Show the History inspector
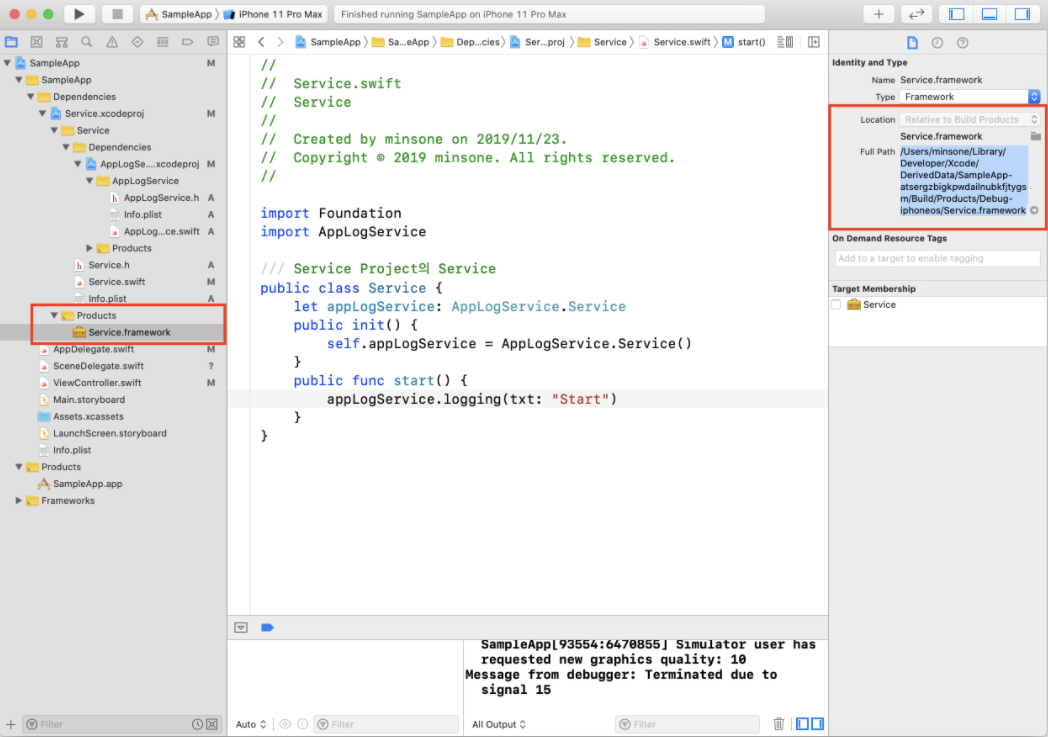1048x737 pixels. coord(938,43)
